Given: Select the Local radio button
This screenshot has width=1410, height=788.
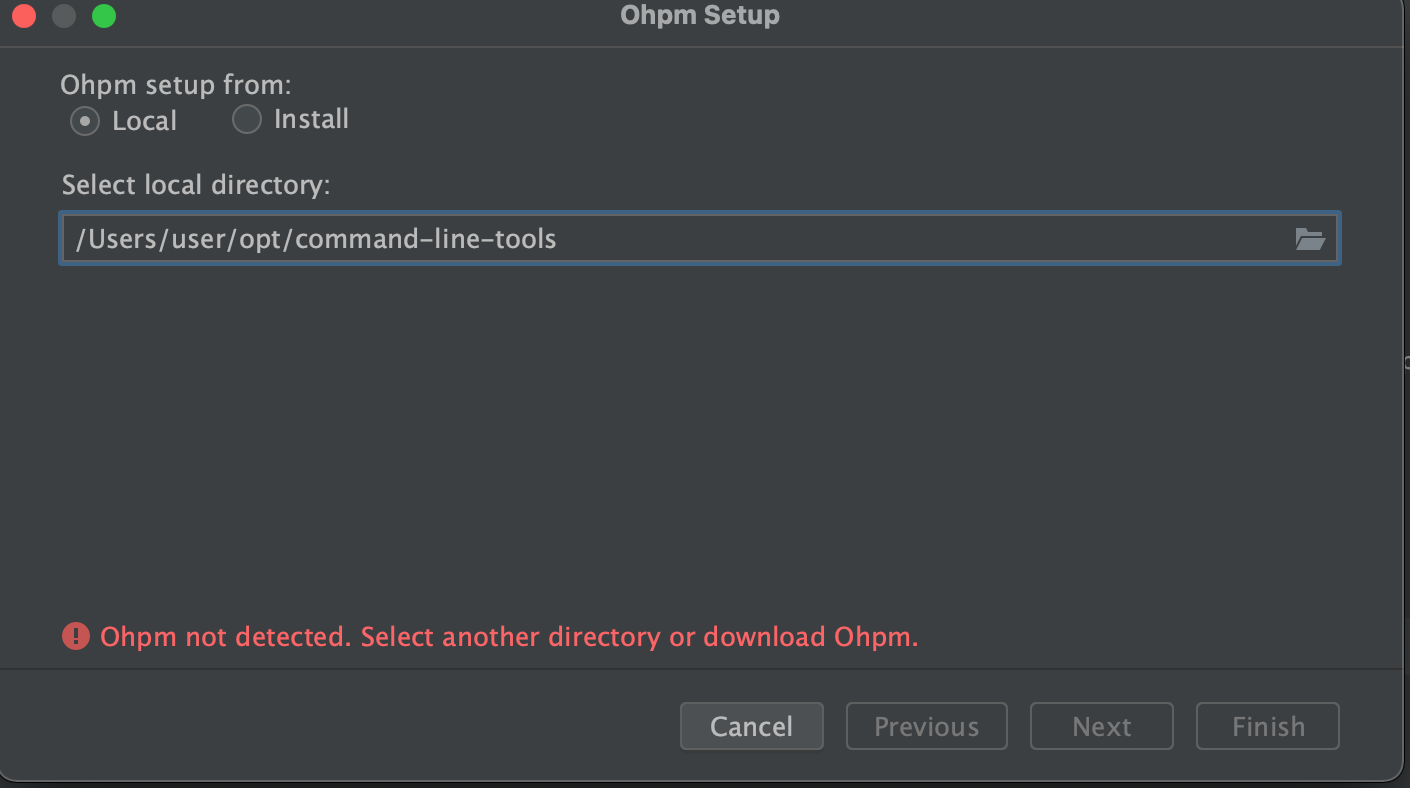Looking at the screenshot, I should pos(85,121).
